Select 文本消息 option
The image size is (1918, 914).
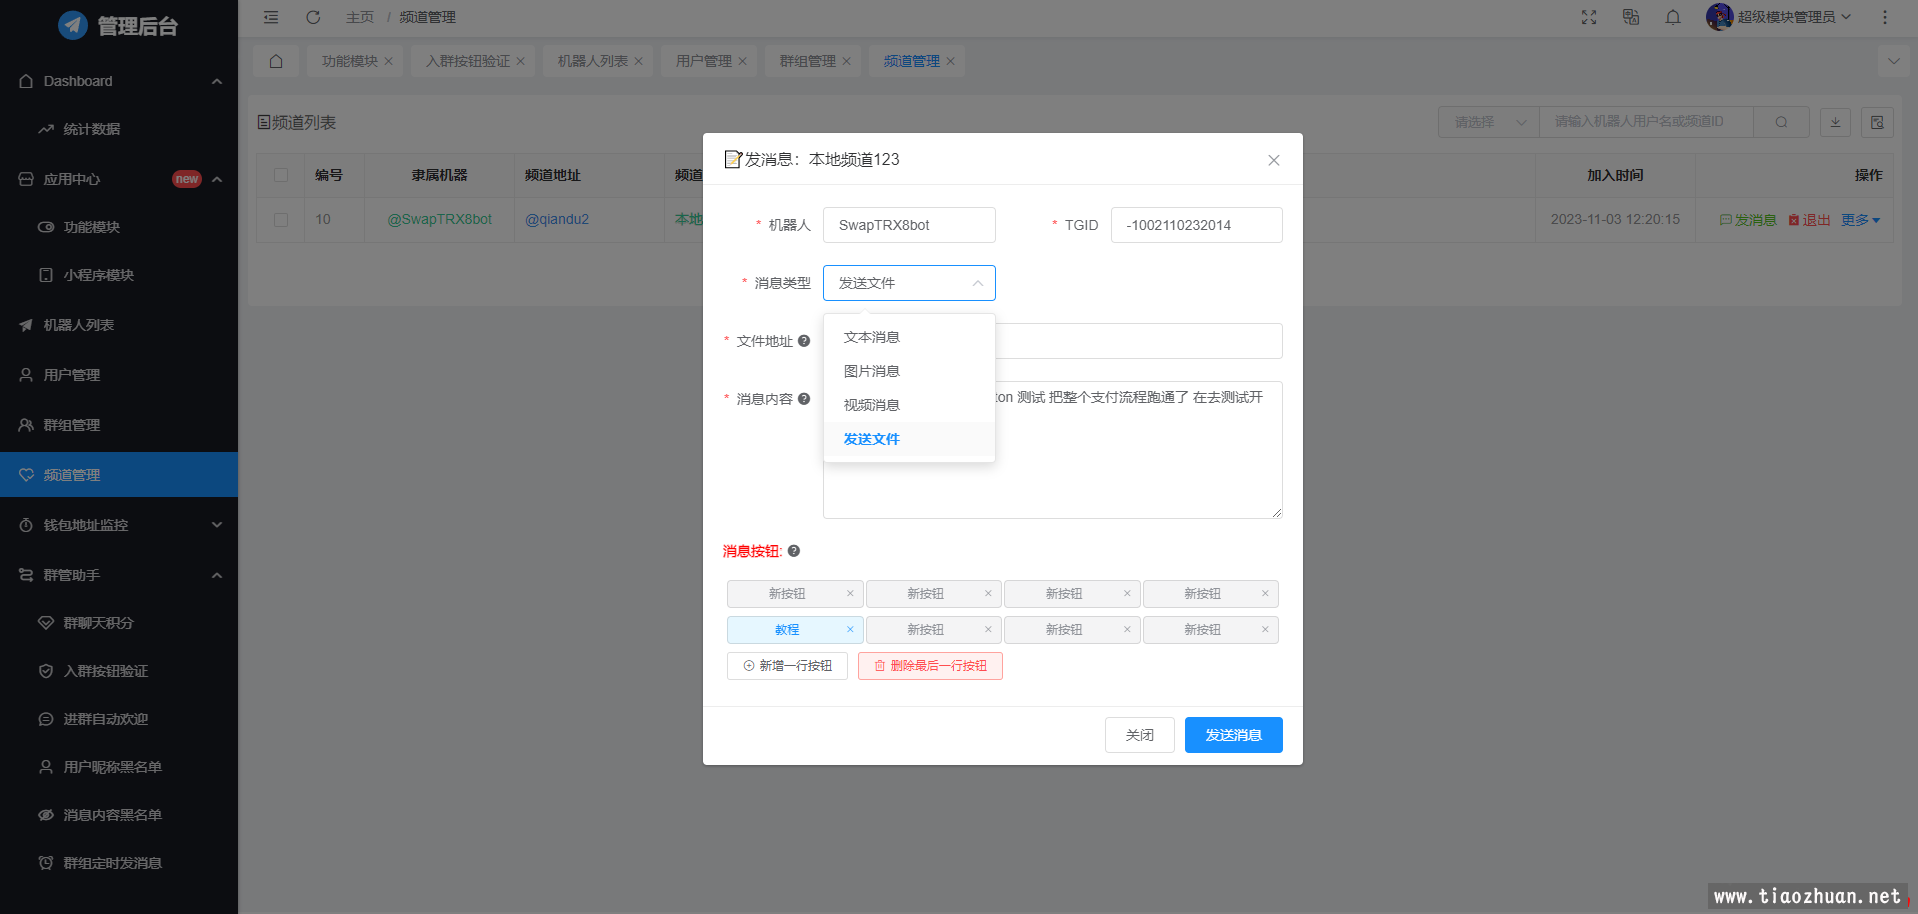(x=871, y=337)
